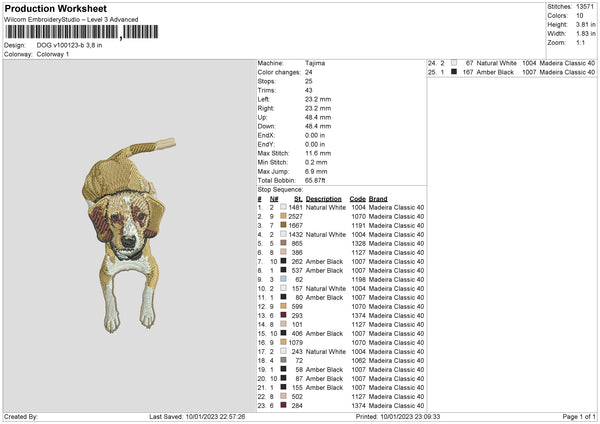600x424 pixels.
Task: Click the Amber Black swatch in row 25
Action: click(x=453, y=72)
